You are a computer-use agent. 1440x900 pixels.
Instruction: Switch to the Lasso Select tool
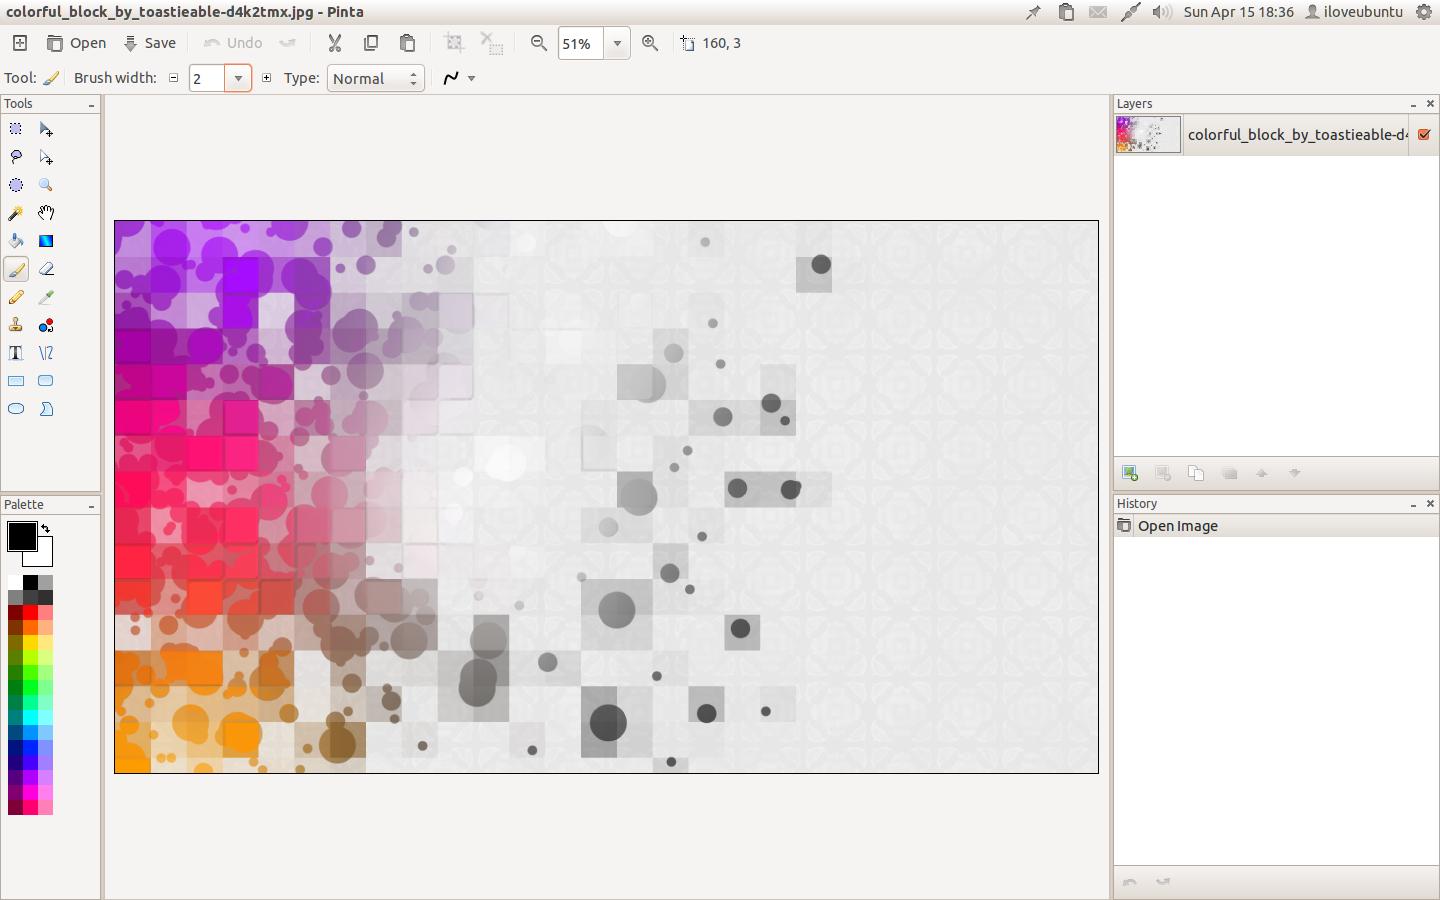[16, 157]
